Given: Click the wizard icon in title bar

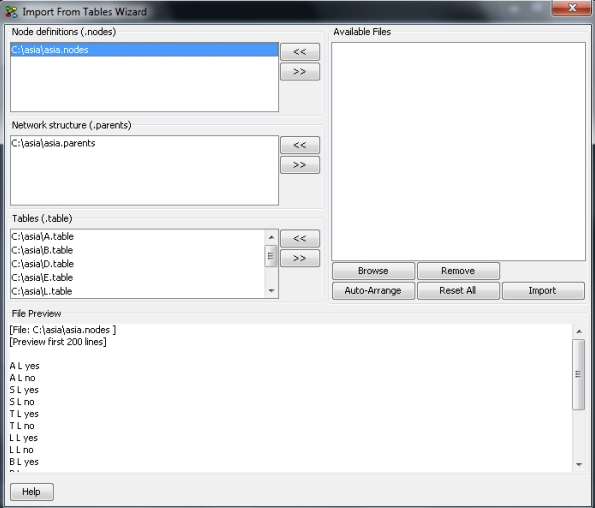Looking at the screenshot, I should click(x=11, y=12).
